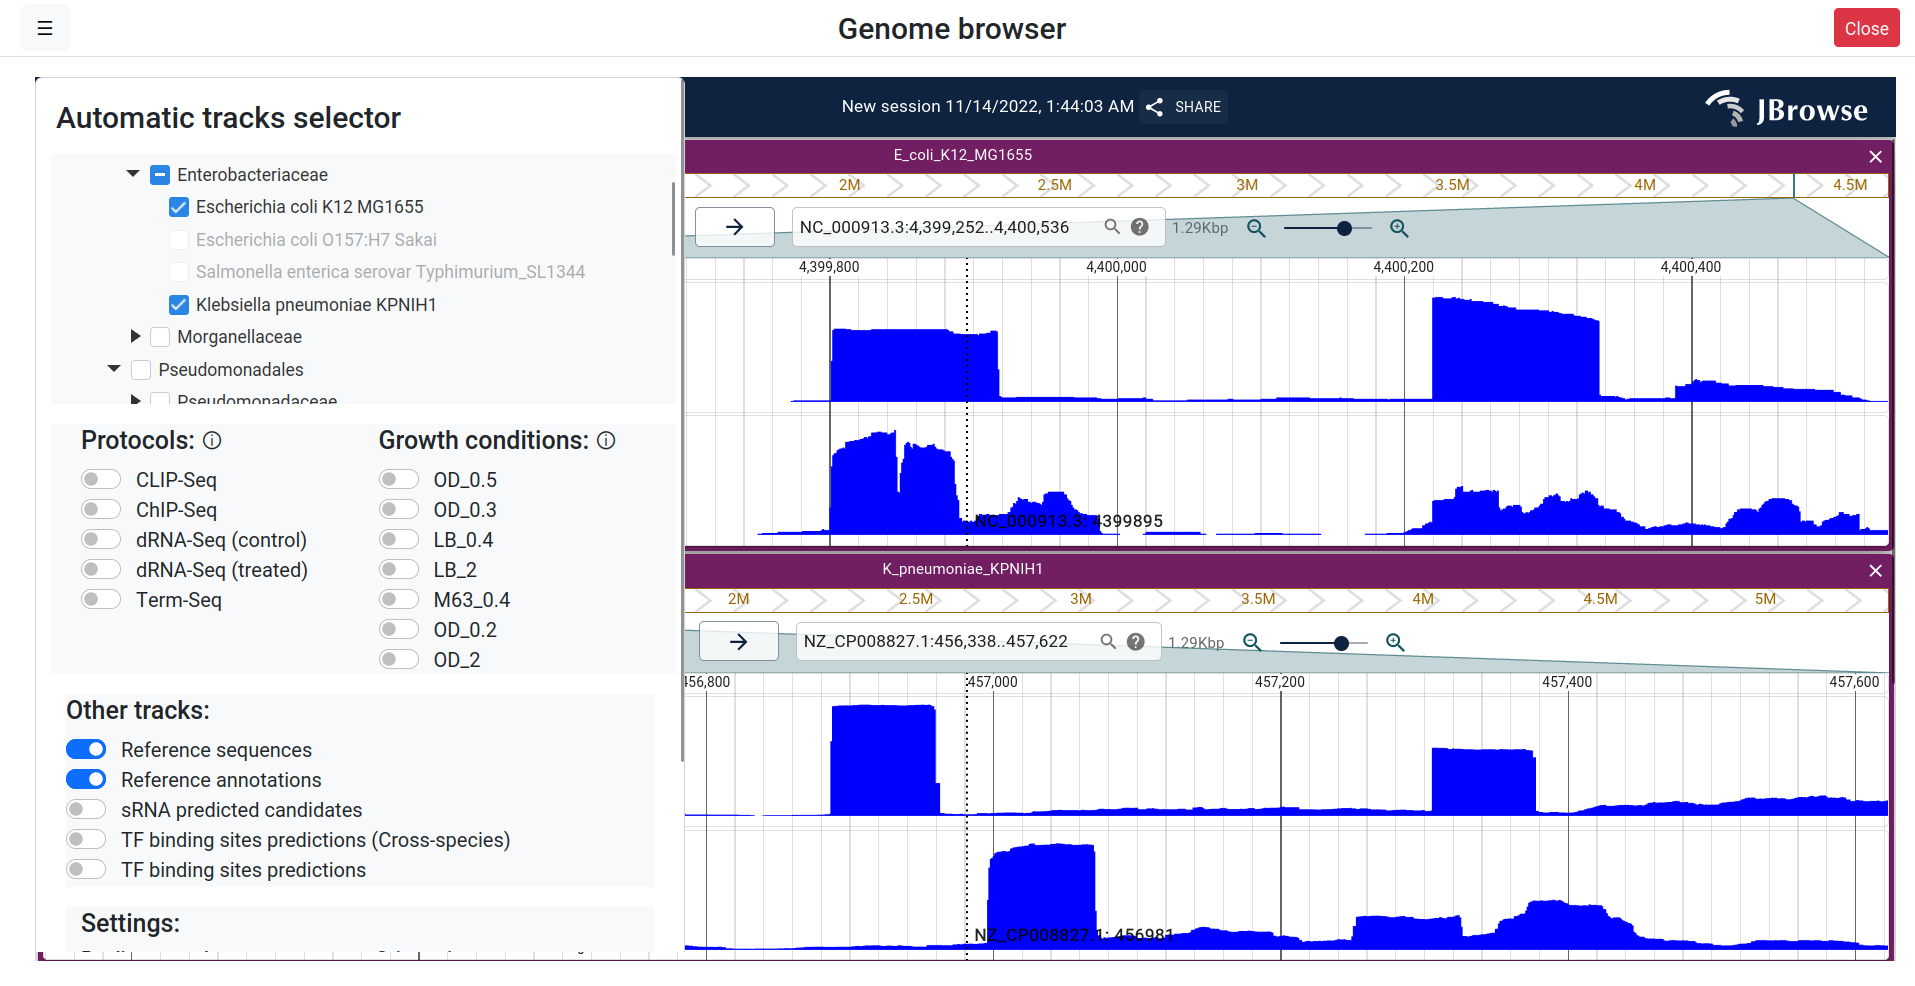Collapse the Pseudomonadales tree node
1915x986 pixels.
coord(114,369)
